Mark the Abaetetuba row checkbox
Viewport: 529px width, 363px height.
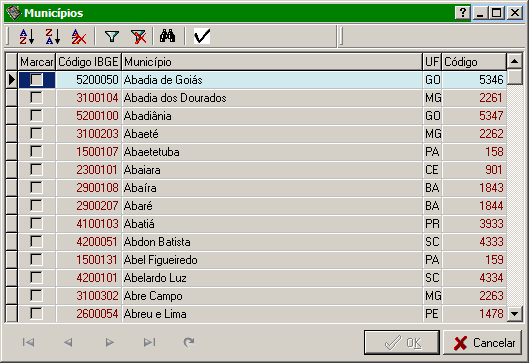pyautogui.click(x=36, y=152)
